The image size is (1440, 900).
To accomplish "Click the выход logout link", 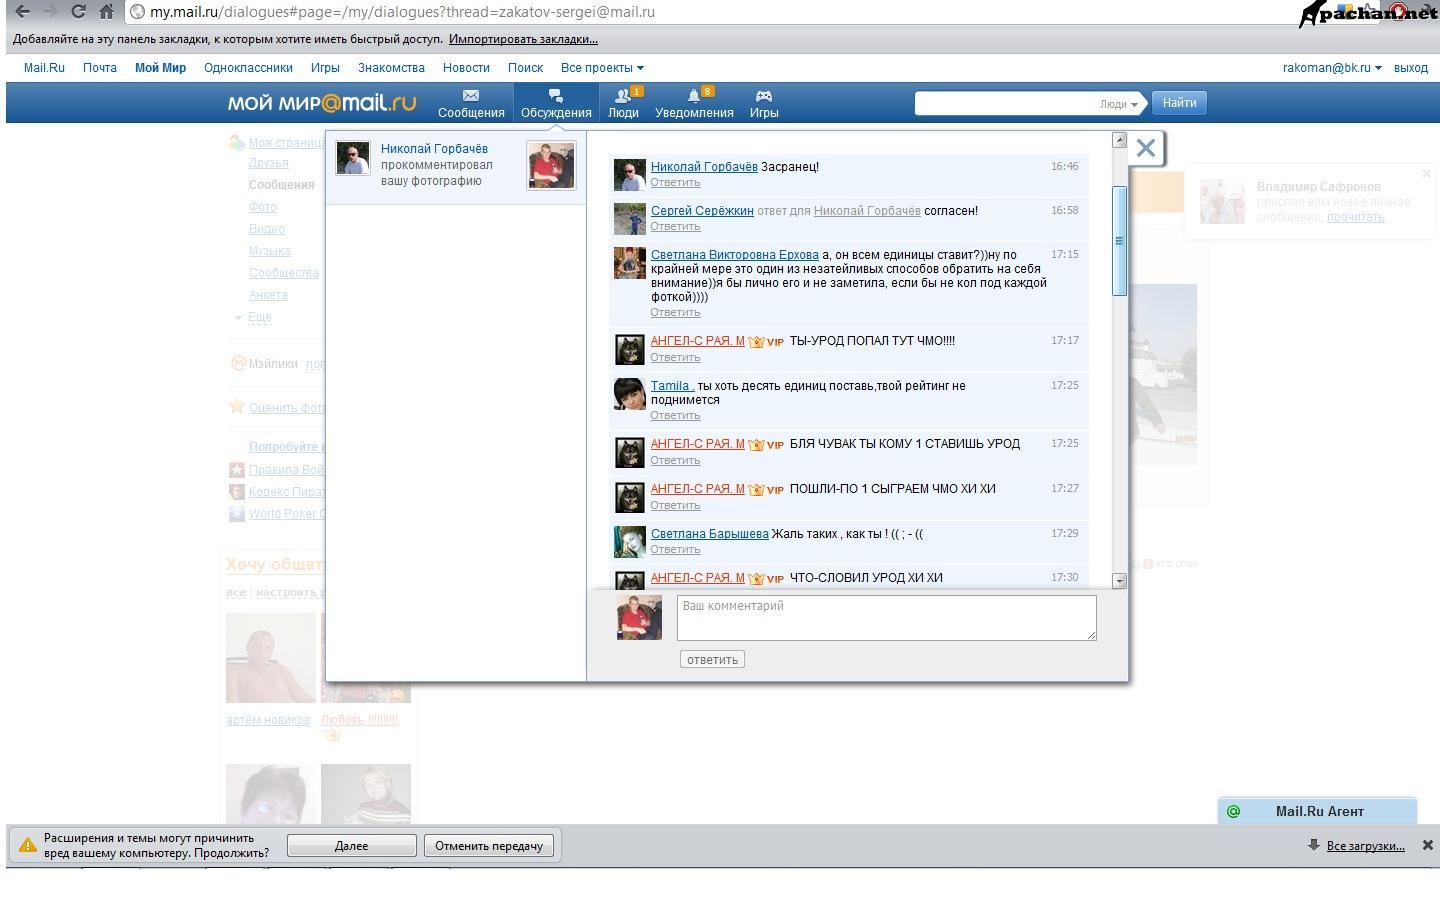I will tap(1411, 68).
